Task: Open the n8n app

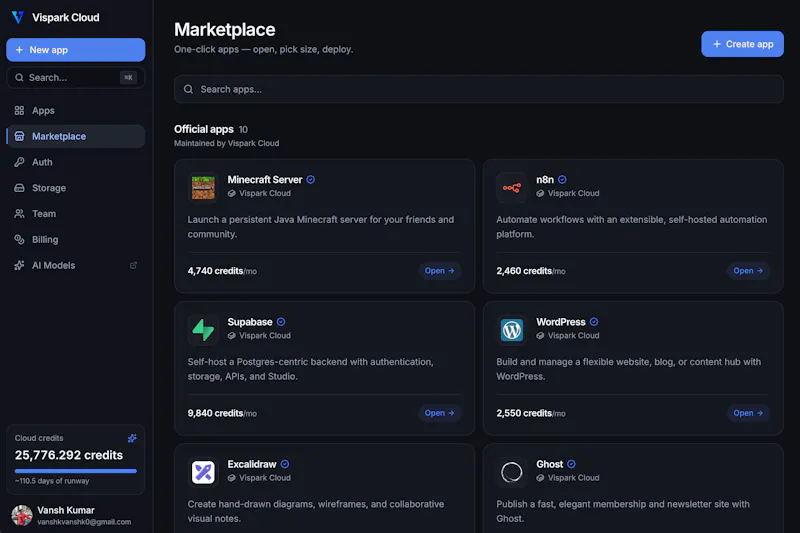Action: [748, 271]
